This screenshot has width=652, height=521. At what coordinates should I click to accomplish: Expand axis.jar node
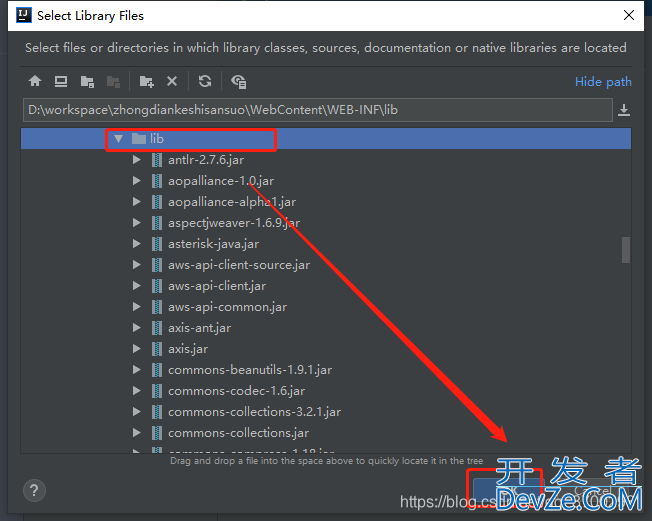(x=136, y=348)
